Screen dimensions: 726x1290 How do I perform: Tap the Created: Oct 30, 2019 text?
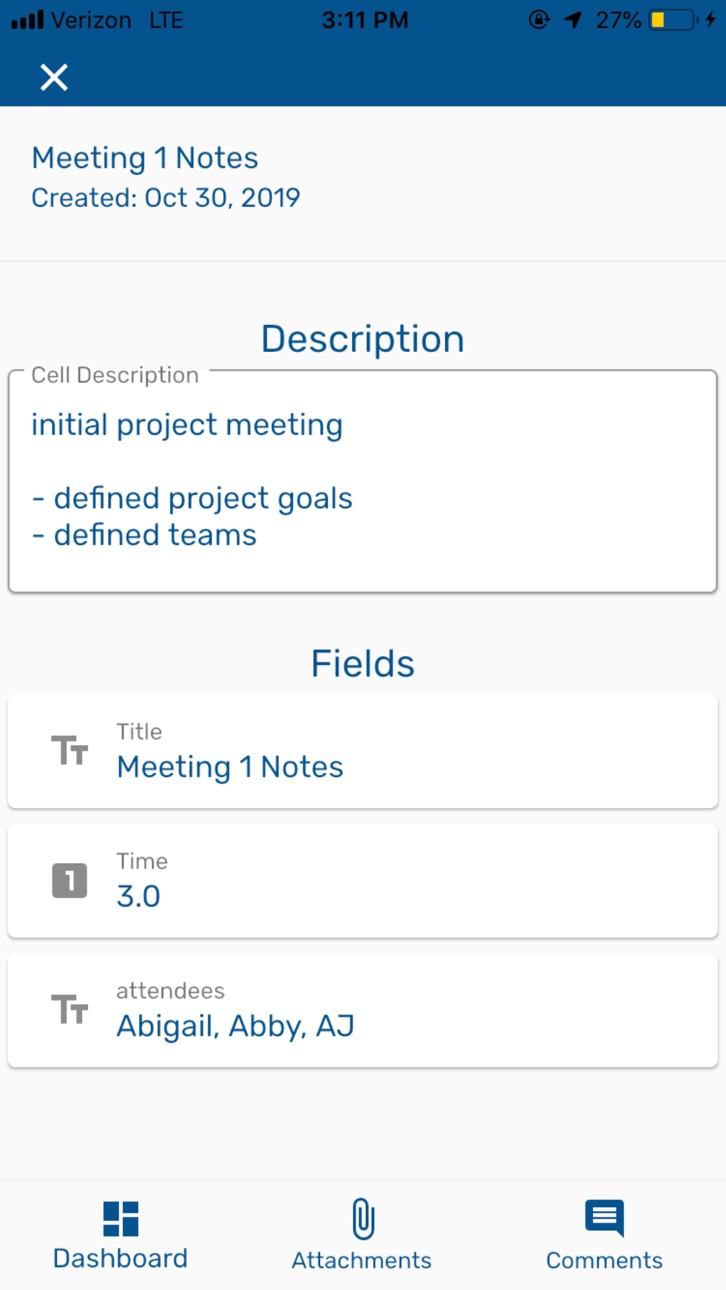(166, 198)
